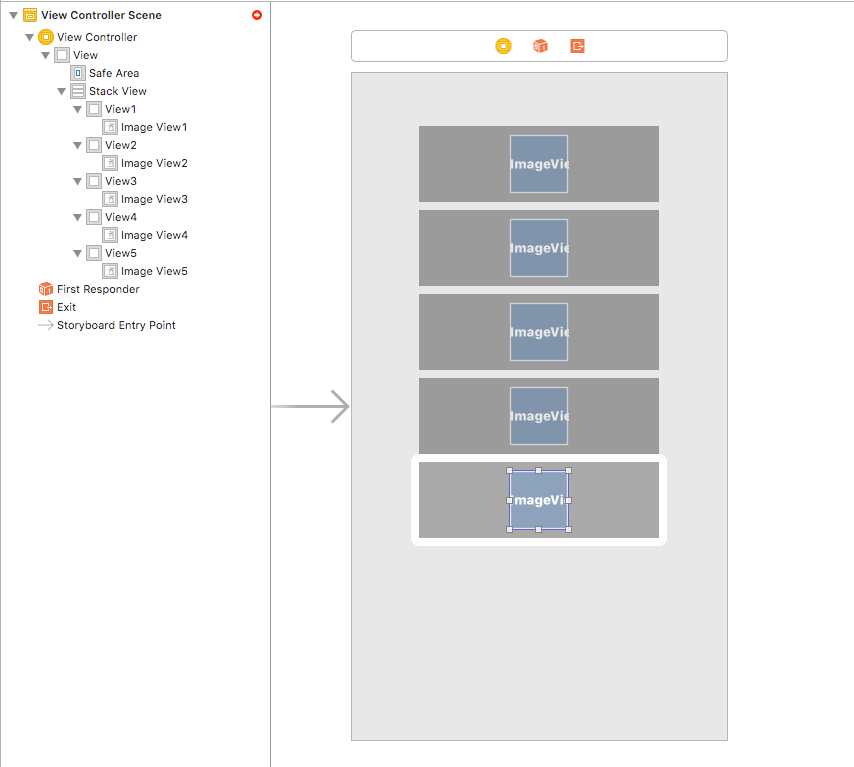
Task: Click the red issue badge on View Controller Scene
Action: [256, 14]
